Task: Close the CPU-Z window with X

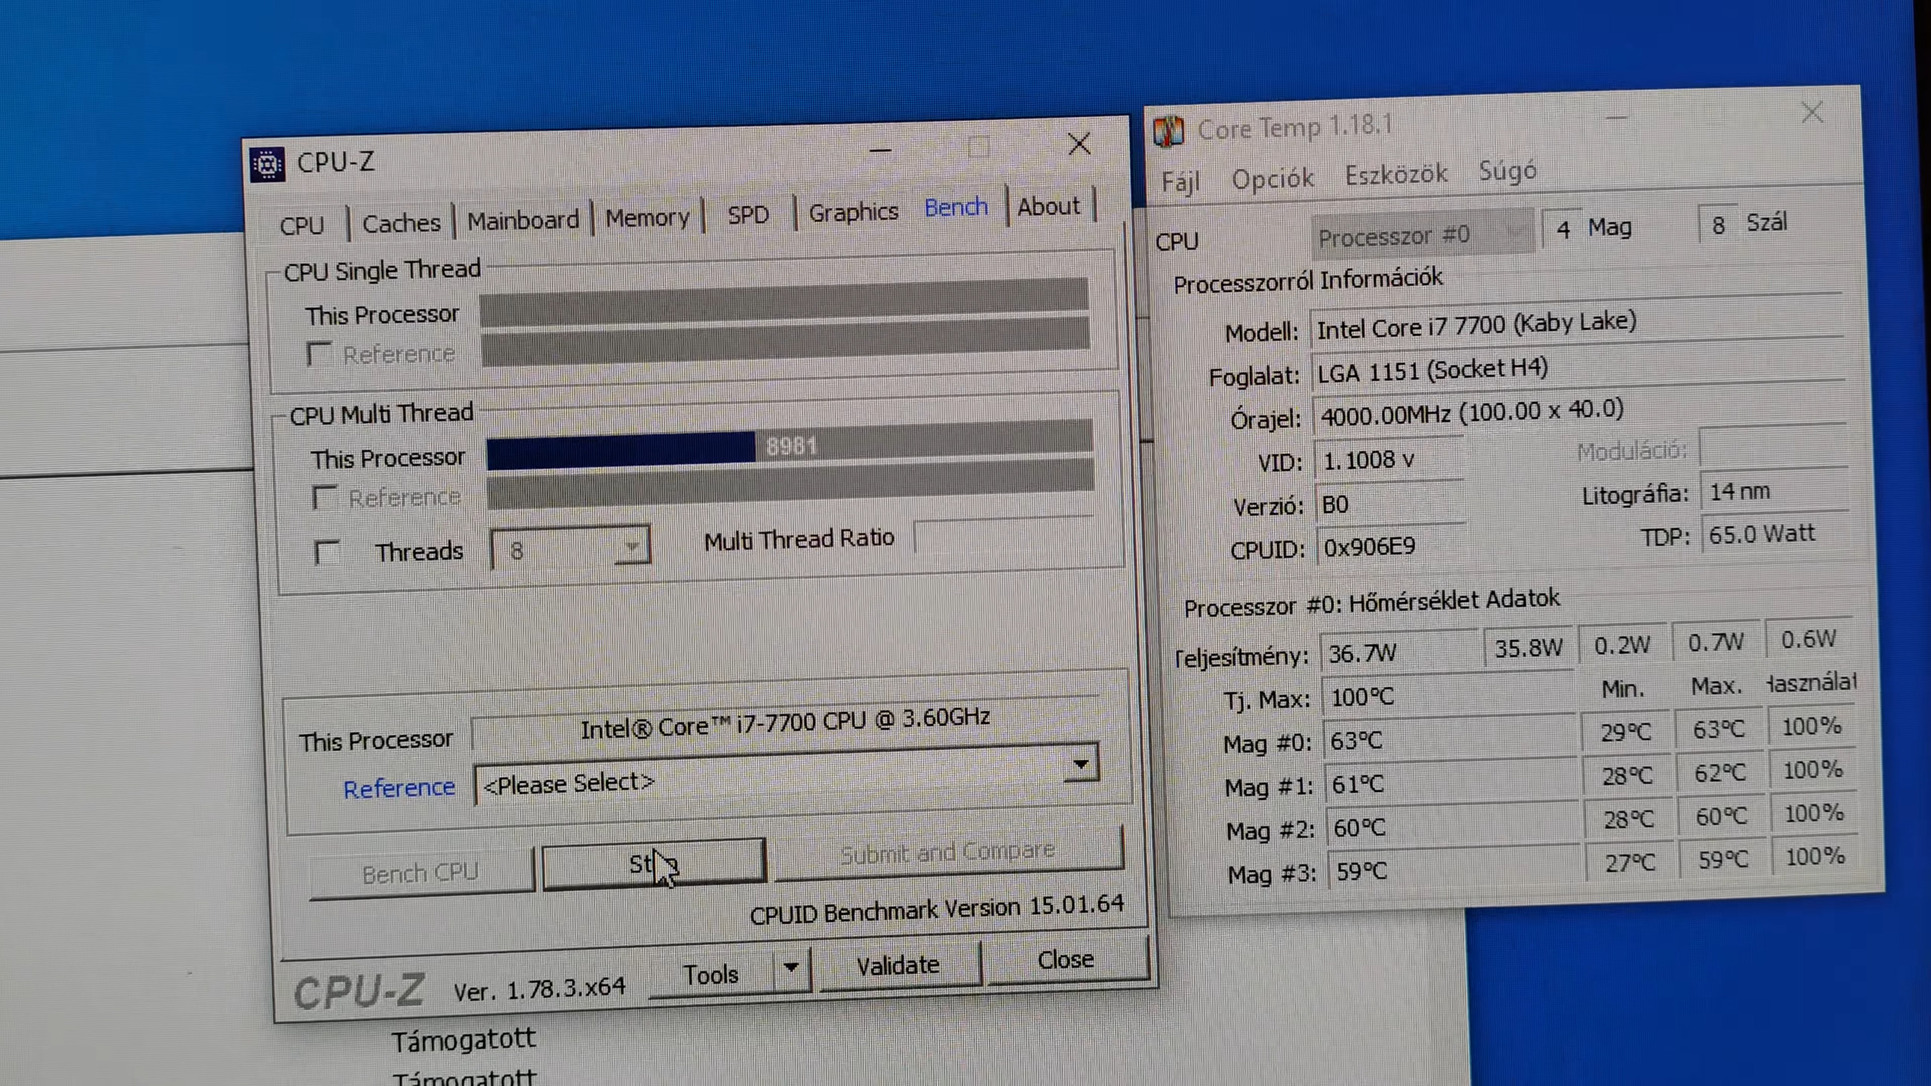Action: pyautogui.click(x=1078, y=145)
